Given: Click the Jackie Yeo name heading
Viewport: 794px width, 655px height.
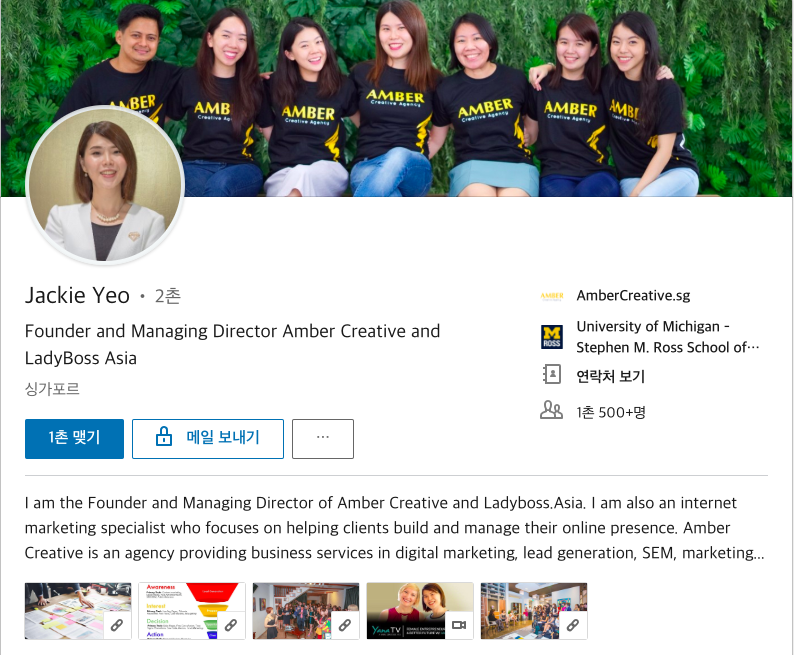Looking at the screenshot, I should (x=77, y=296).
